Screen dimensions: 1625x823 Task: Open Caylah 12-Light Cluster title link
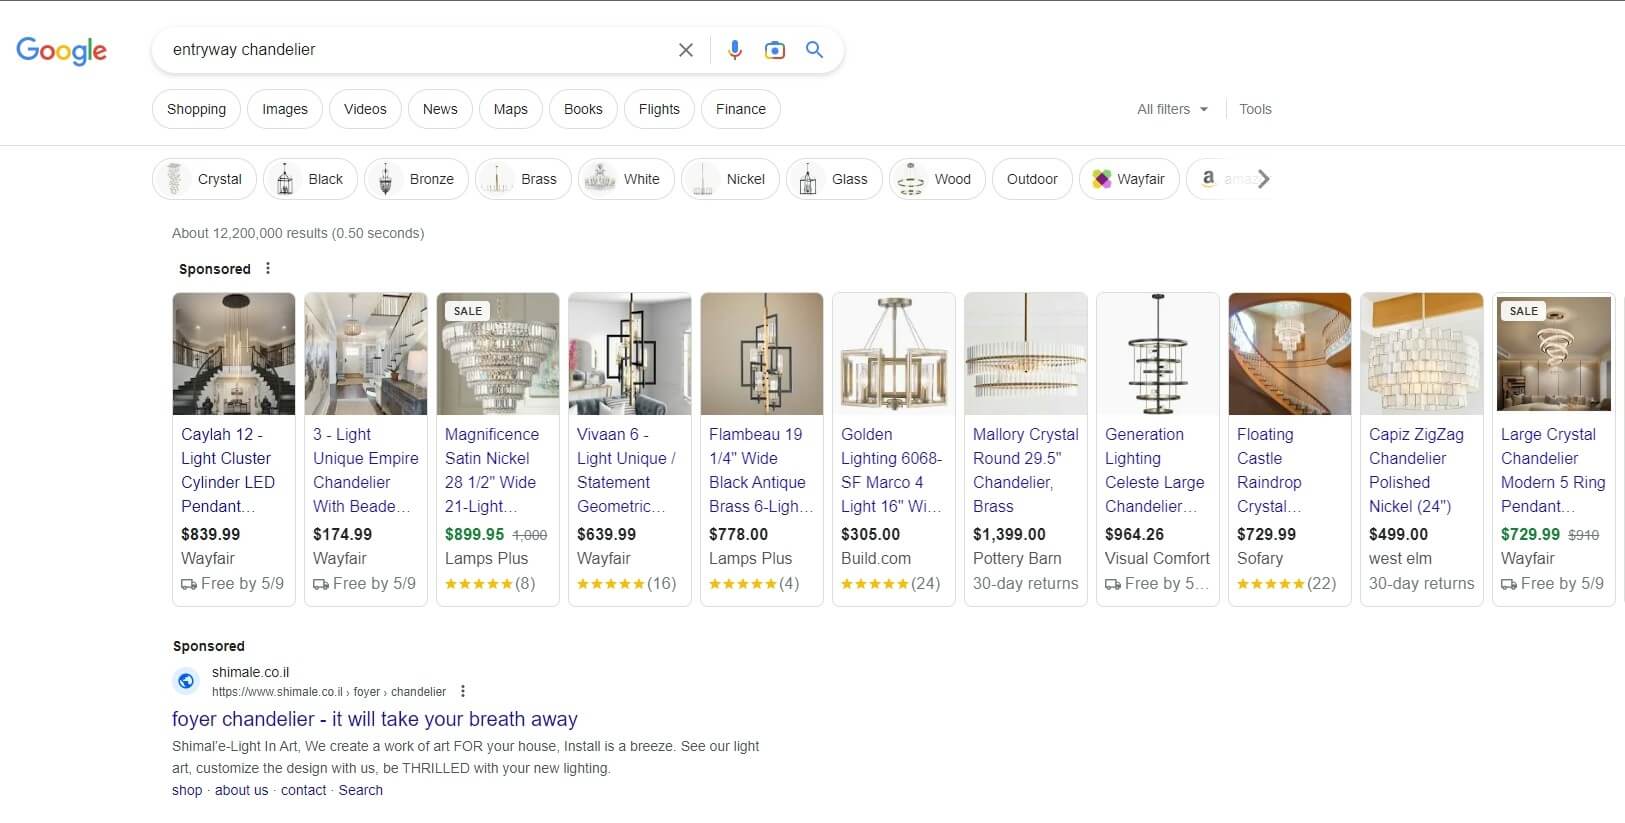(228, 470)
